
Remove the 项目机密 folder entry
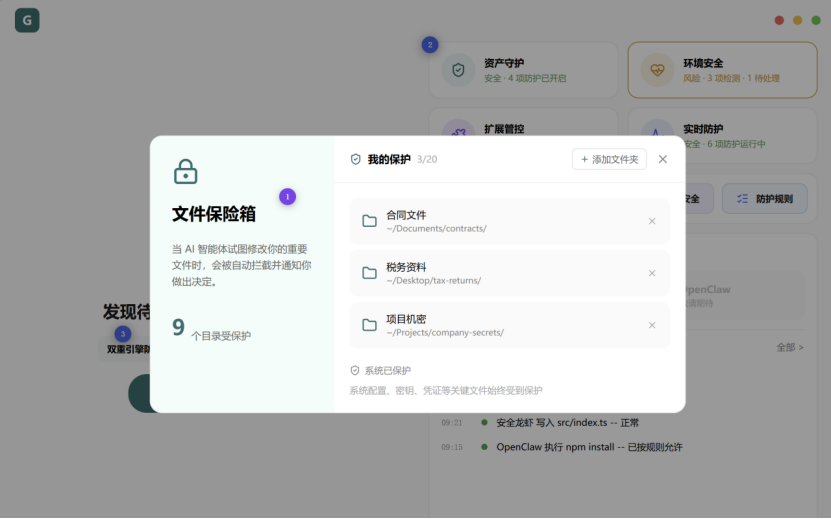(652, 325)
